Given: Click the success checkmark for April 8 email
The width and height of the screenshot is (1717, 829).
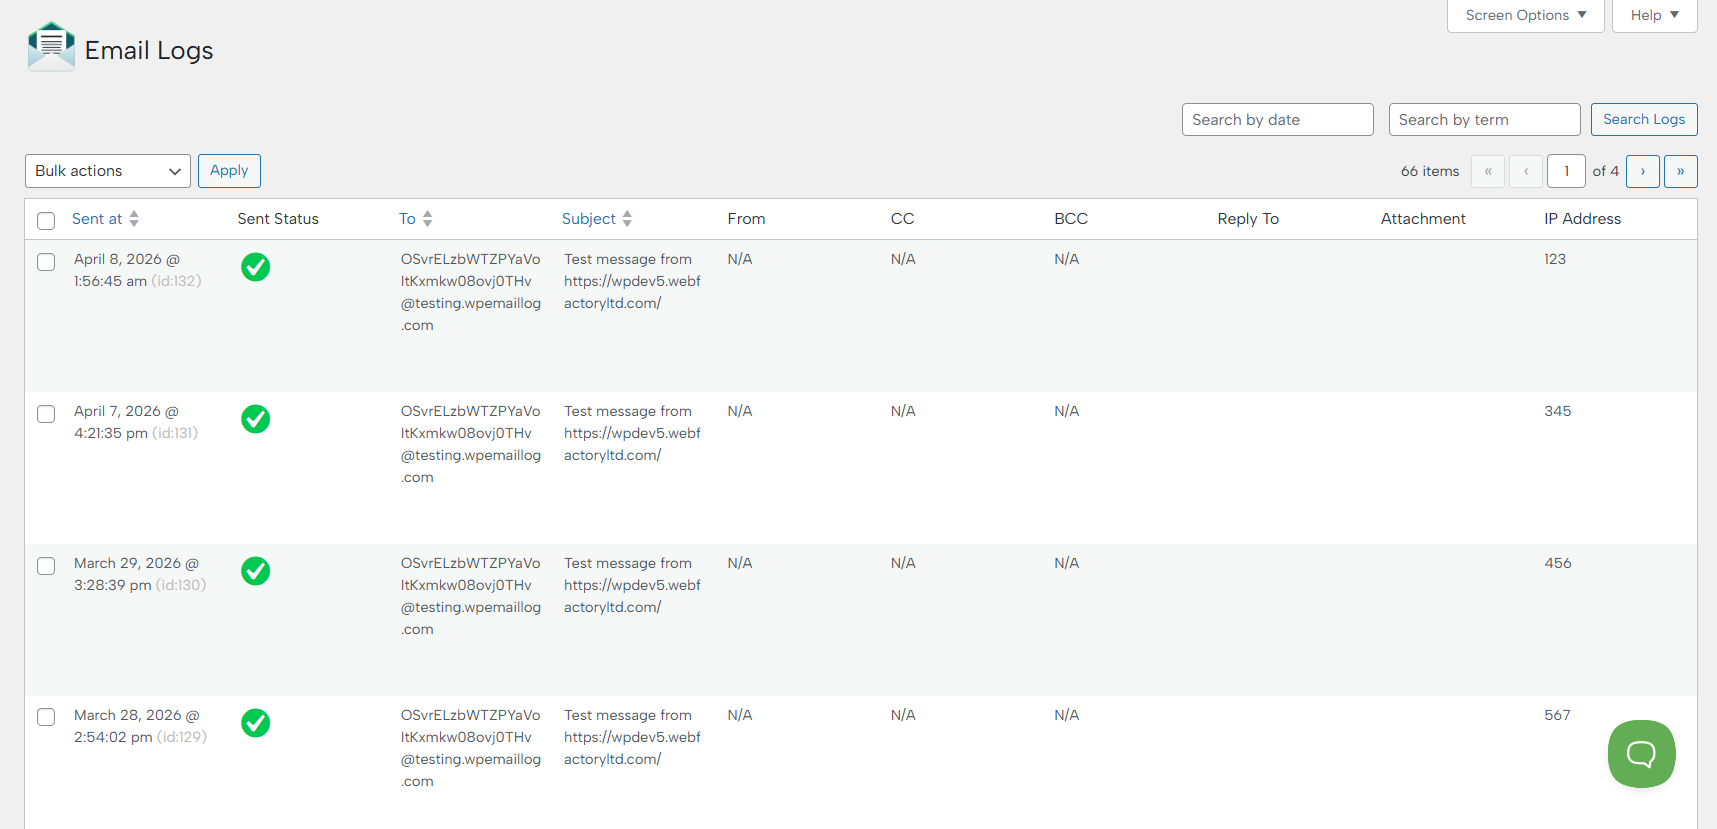Looking at the screenshot, I should (x=256, y=267).
